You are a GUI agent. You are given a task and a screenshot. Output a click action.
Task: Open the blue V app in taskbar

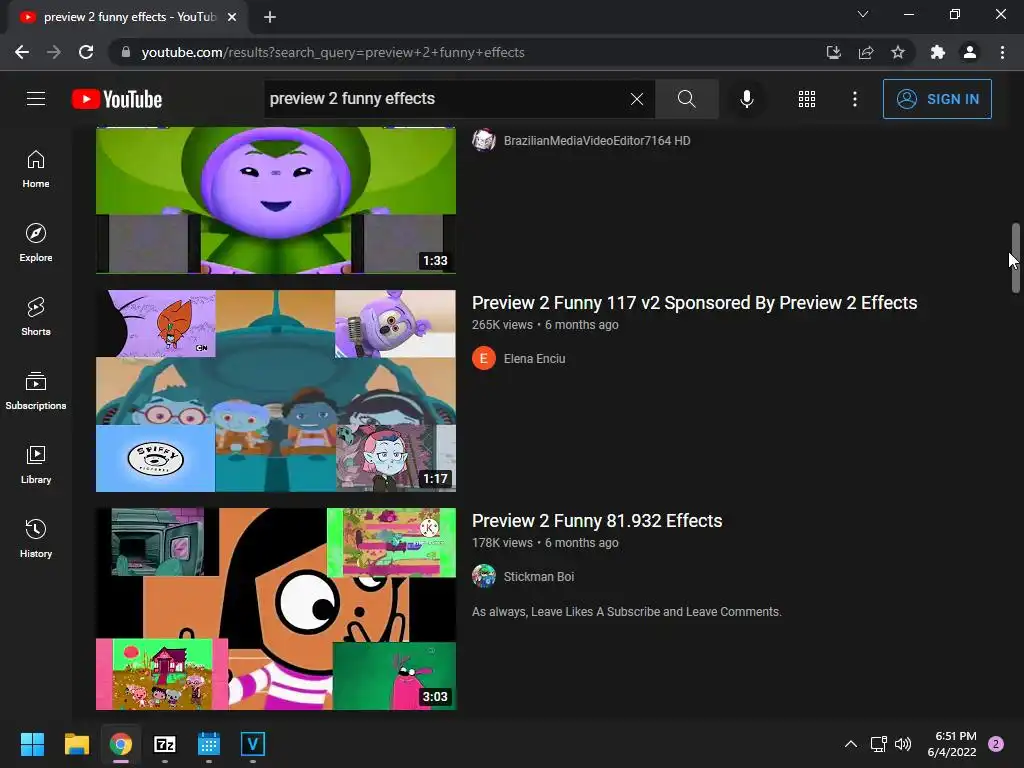click(x=253, y=744)
